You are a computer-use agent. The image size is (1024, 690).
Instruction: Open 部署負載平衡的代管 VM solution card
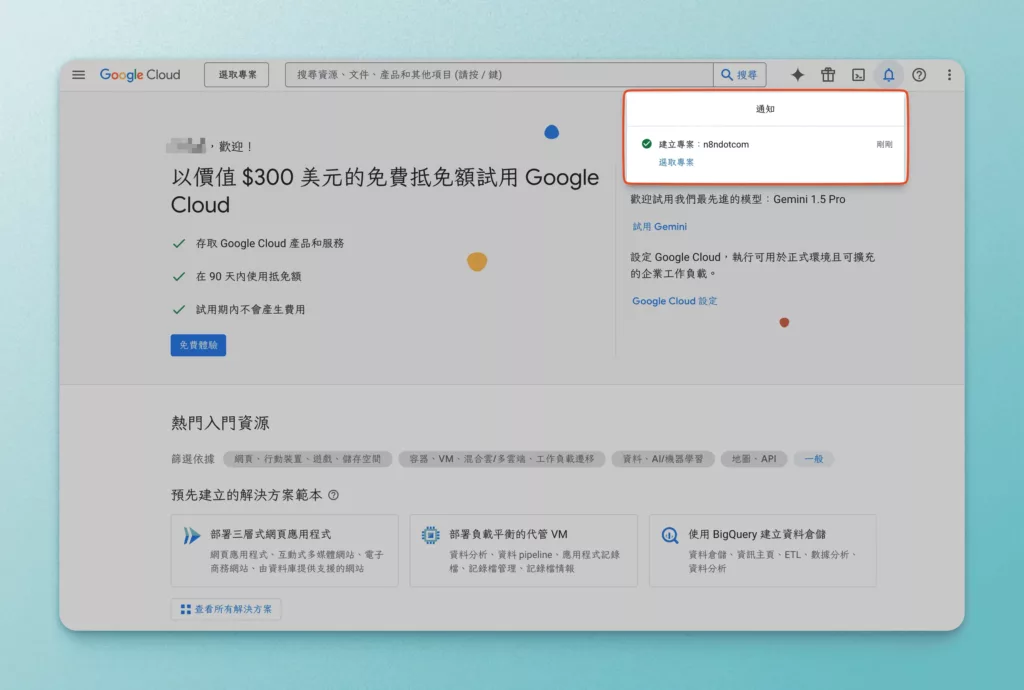click(524, 550)
